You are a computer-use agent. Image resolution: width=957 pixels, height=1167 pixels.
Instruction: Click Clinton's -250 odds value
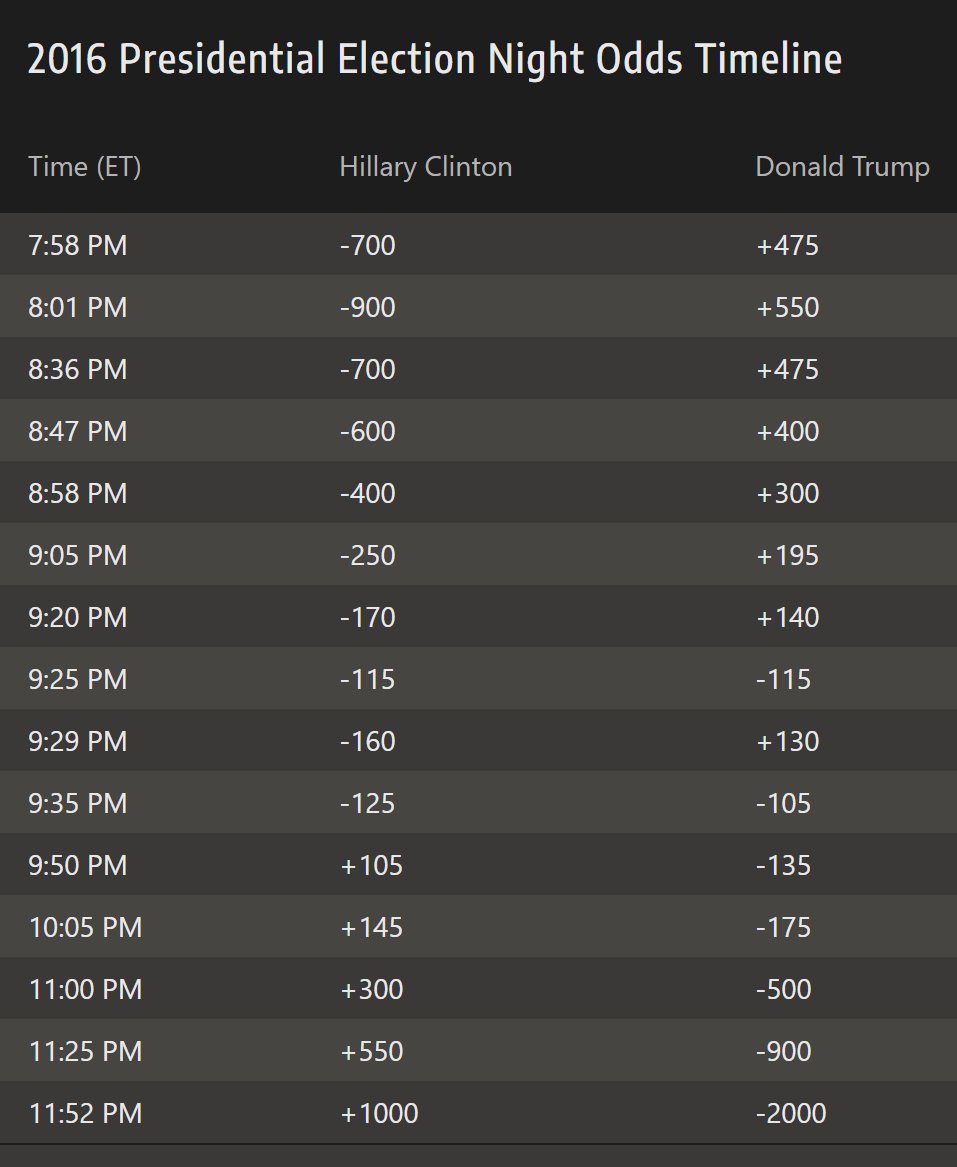[x=368, y=555]
